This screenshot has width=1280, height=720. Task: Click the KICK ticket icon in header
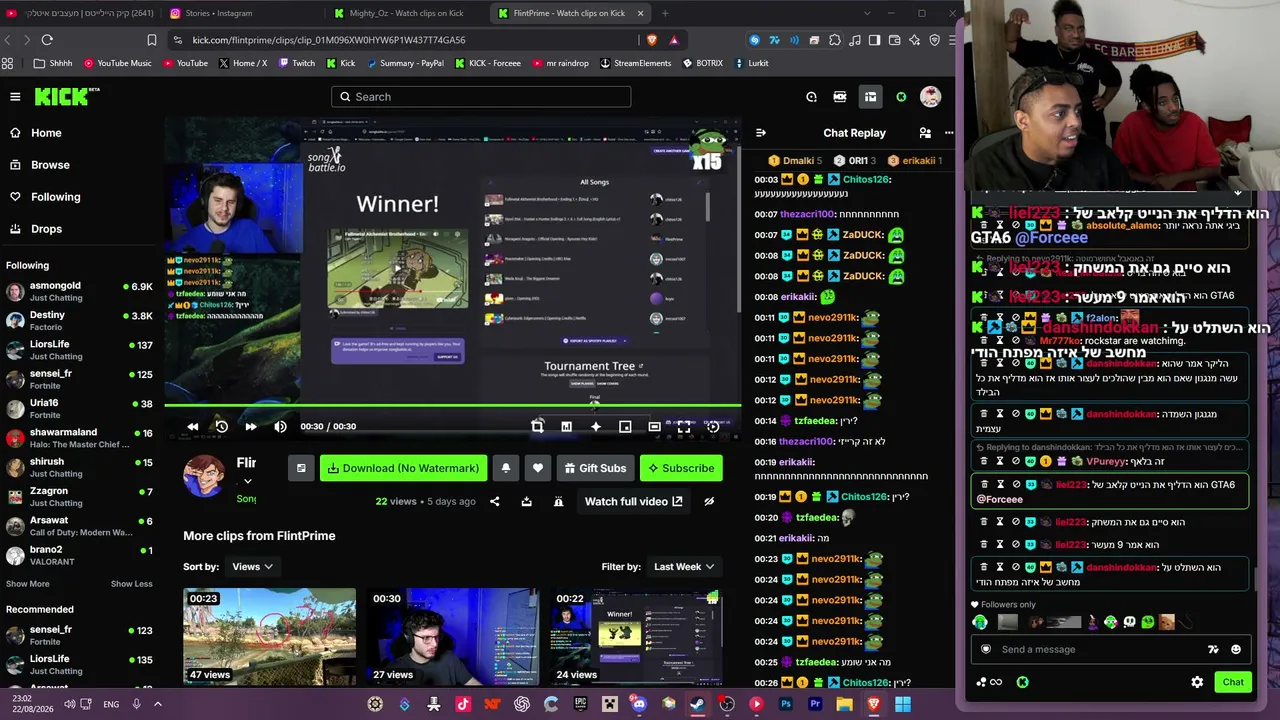tap(840, 97)
